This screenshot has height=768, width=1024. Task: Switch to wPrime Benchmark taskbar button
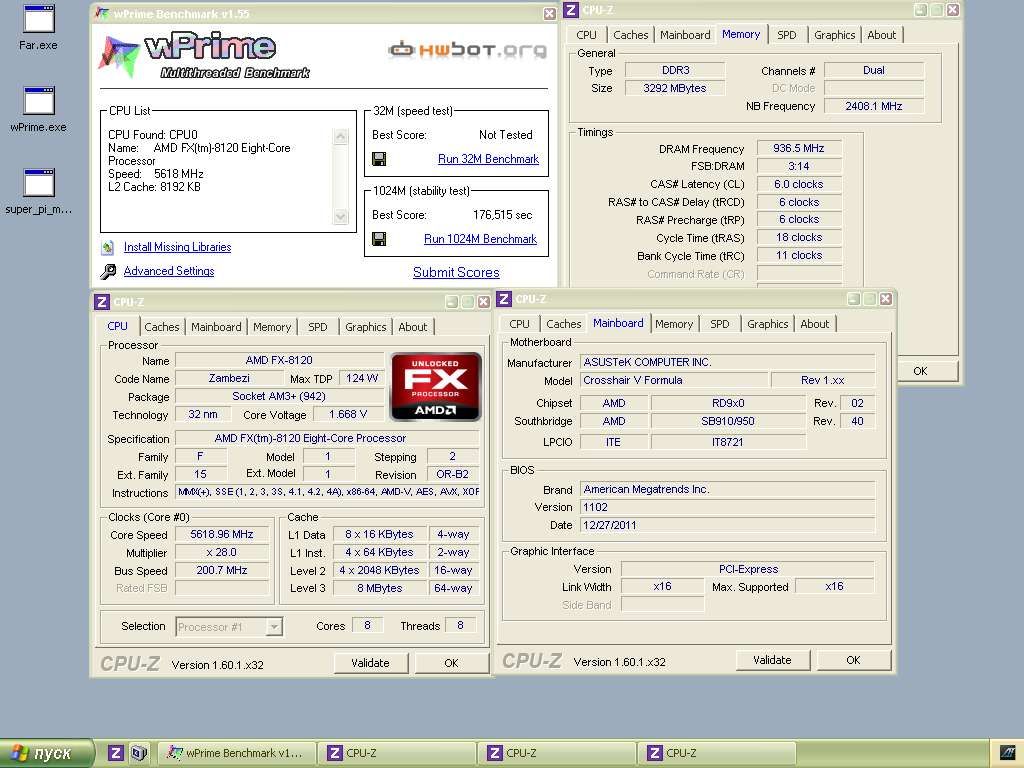(x=238, y=753)
